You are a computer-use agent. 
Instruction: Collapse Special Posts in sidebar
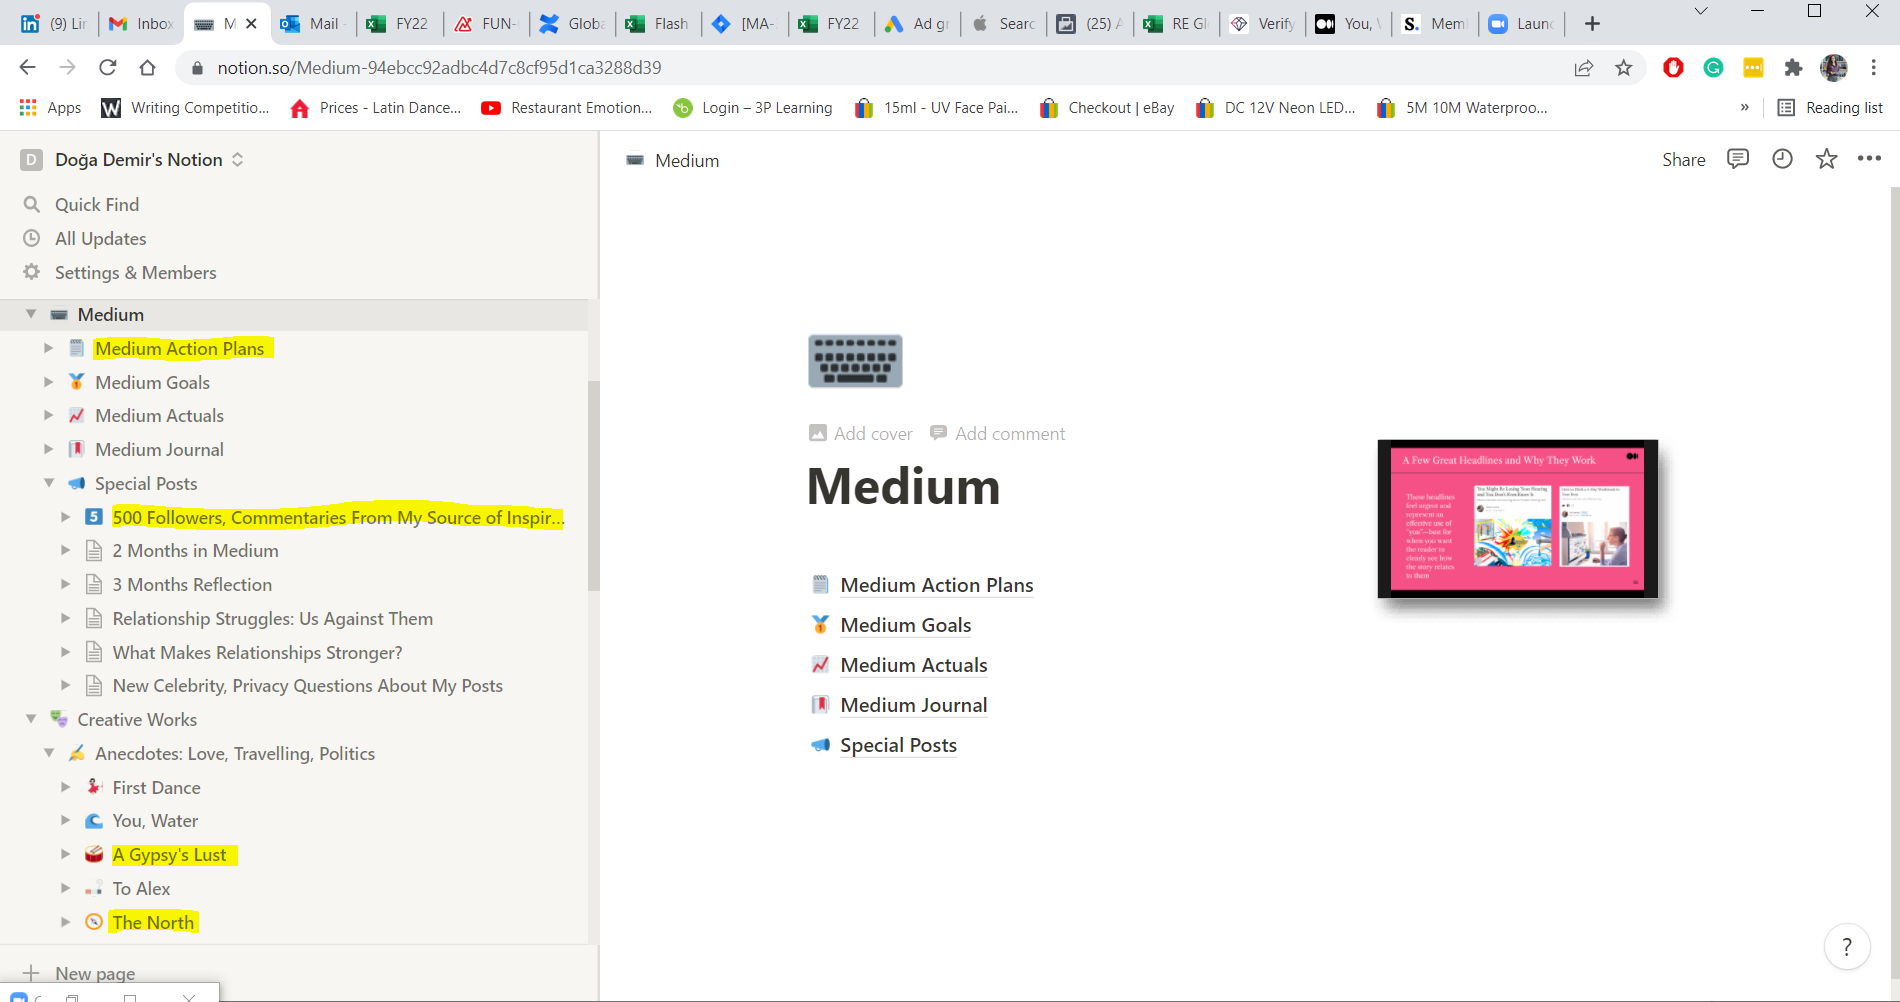point(48,483)
